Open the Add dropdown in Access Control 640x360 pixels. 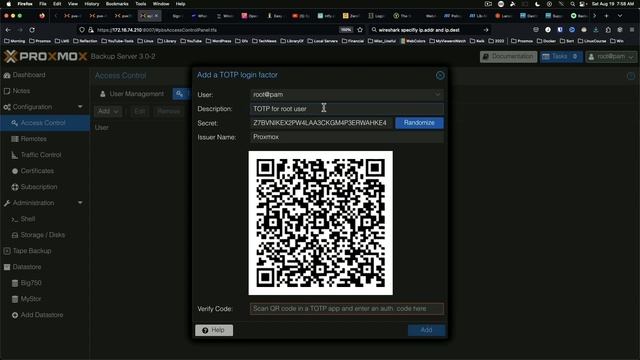tap(108, 111)
